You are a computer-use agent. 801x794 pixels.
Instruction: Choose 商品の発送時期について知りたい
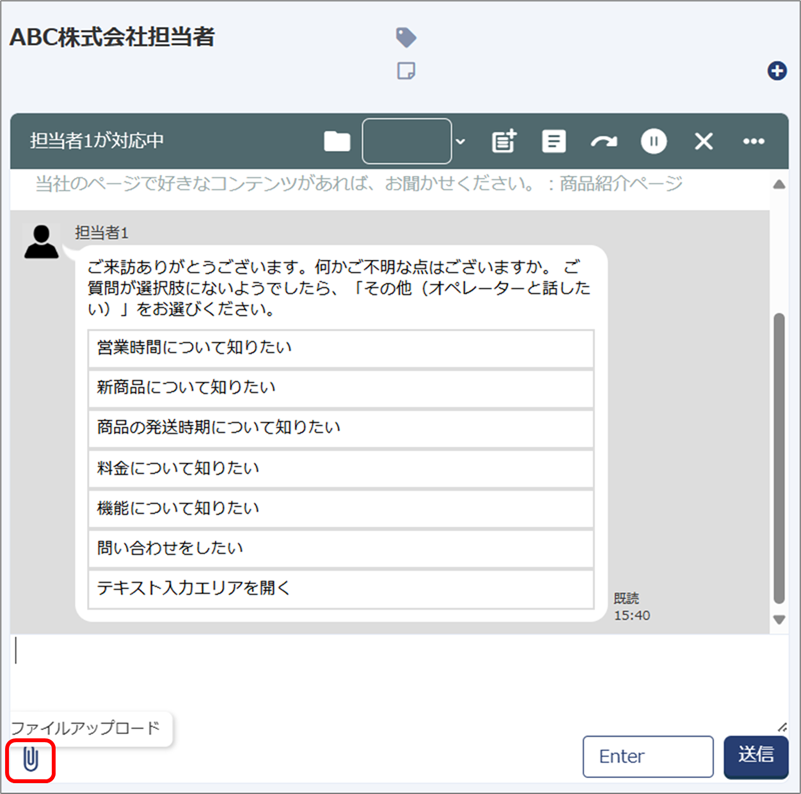tap(341, 428)
